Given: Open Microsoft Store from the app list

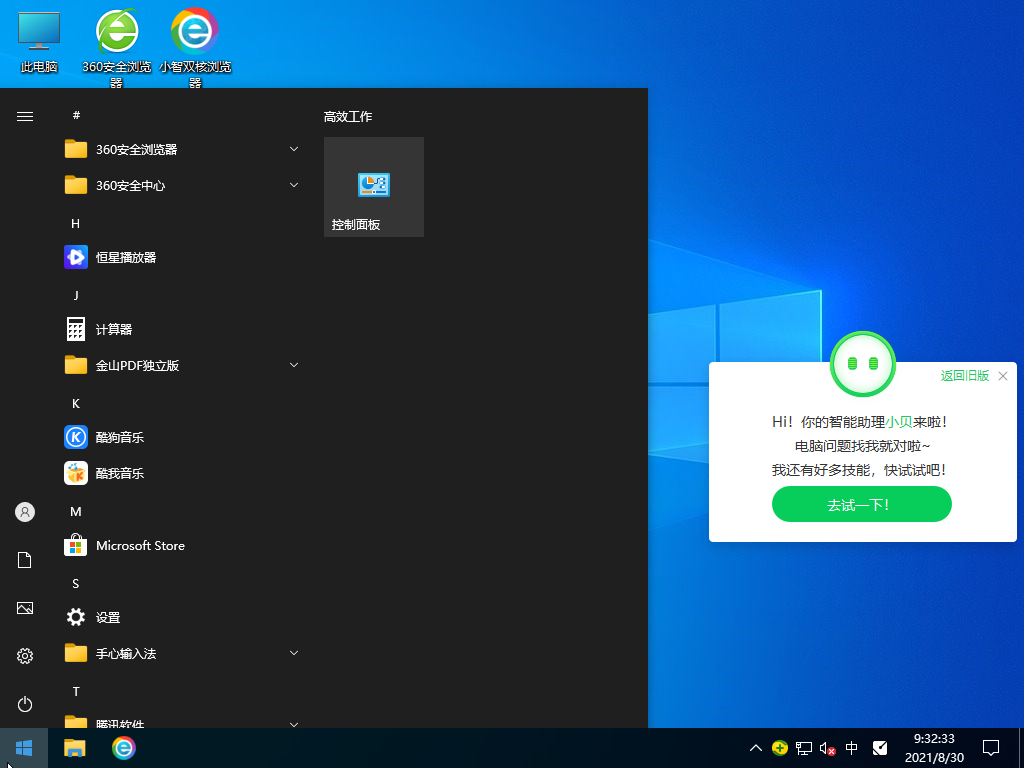Looking at the screenshot, I should [139, 545].
